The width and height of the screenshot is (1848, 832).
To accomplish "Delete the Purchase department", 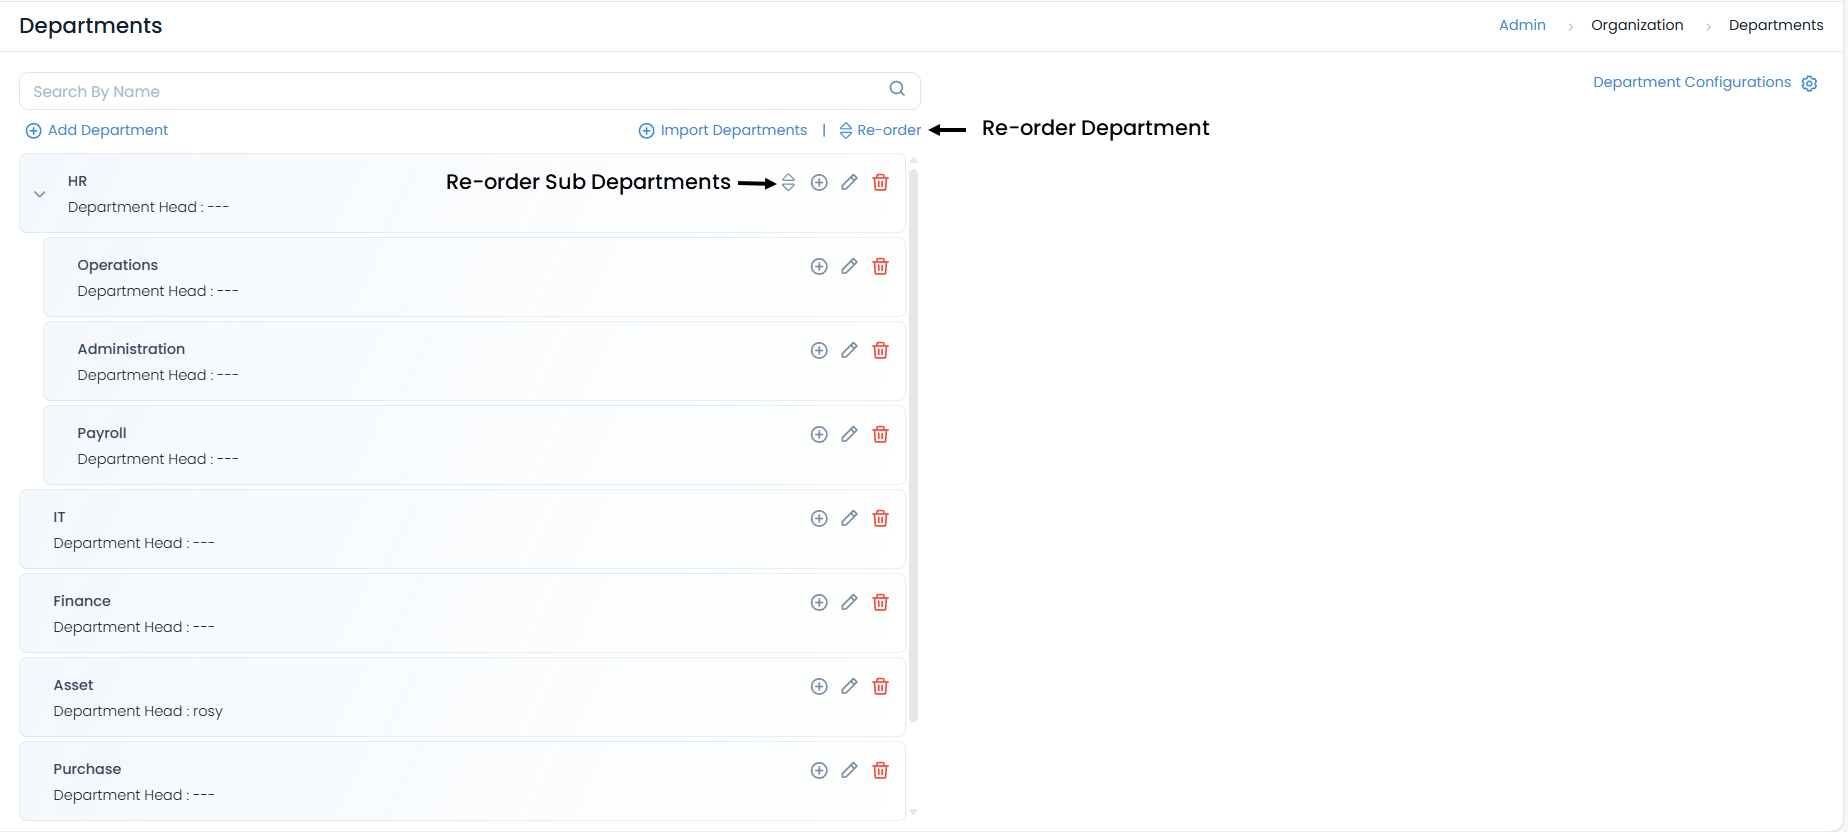I will [x=880, y=770].
